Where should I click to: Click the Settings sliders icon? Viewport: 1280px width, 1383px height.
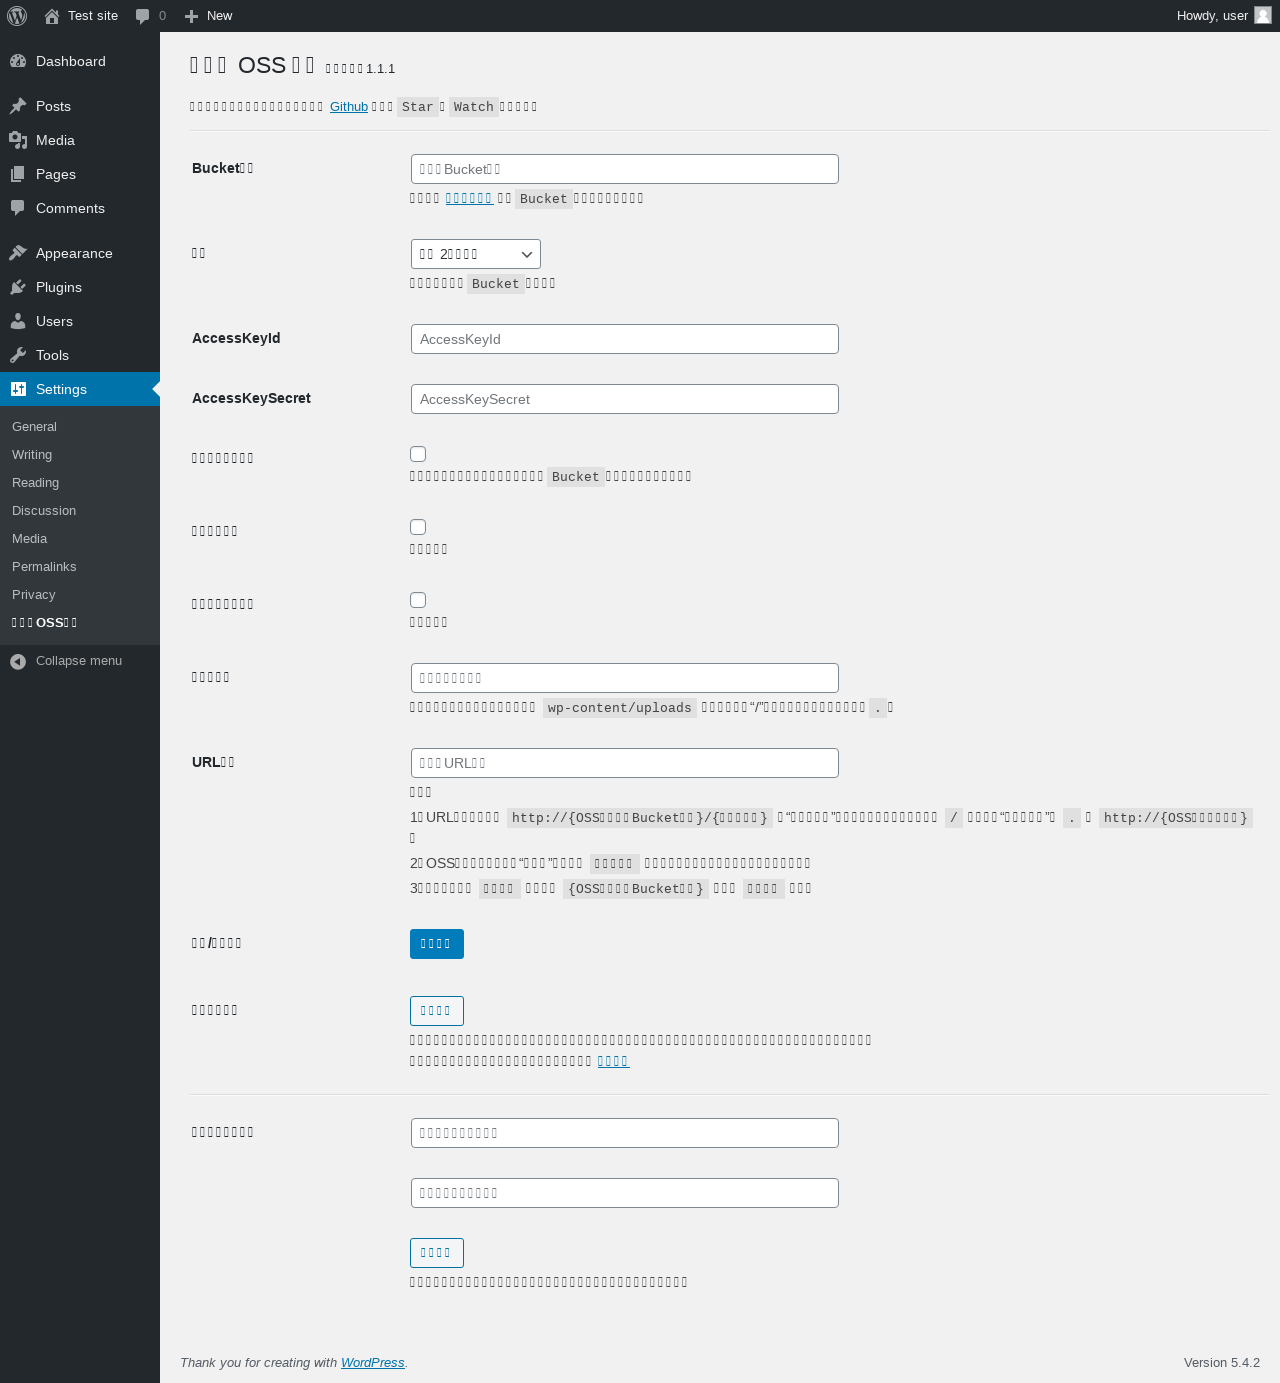point(18,389)
